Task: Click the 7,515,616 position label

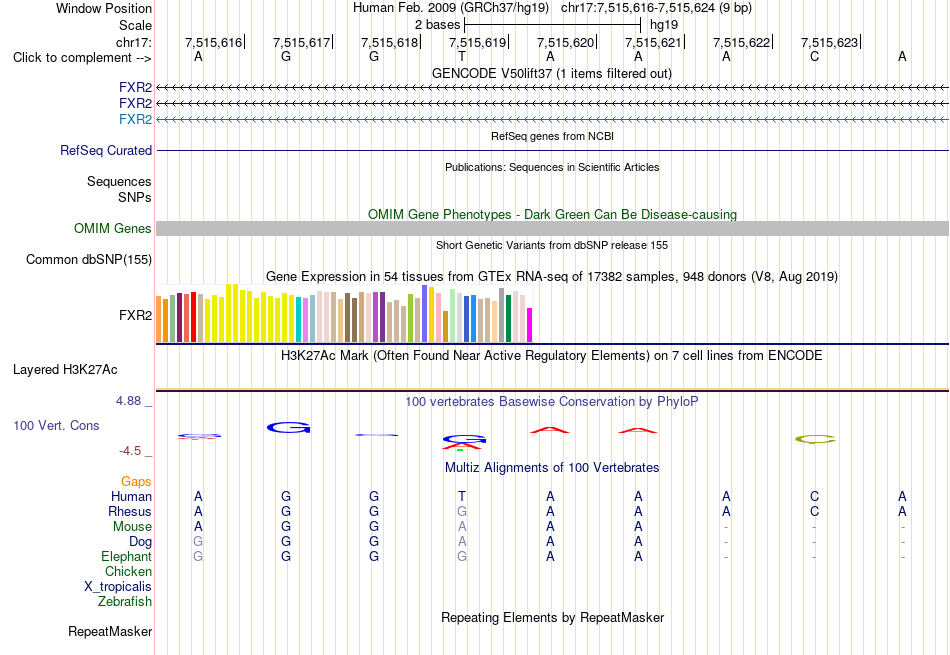Action: [x=213, y=42]
